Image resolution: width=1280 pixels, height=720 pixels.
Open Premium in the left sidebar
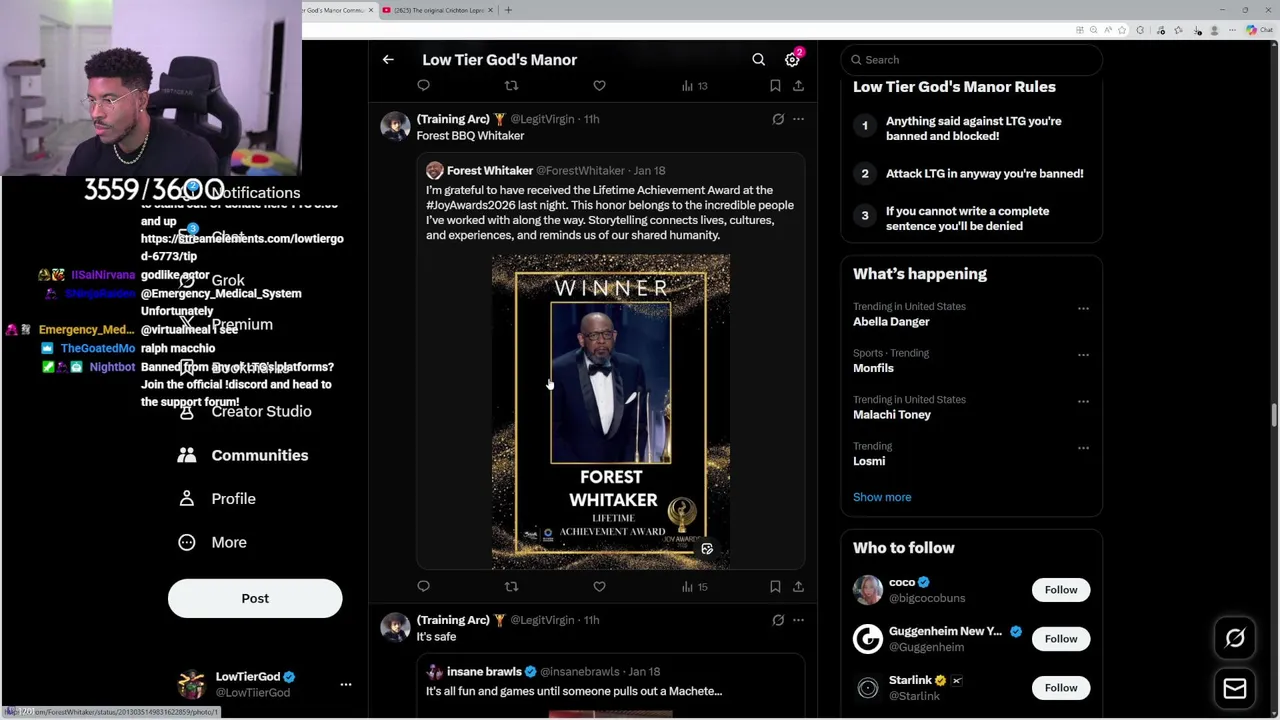tap(242, 325)
